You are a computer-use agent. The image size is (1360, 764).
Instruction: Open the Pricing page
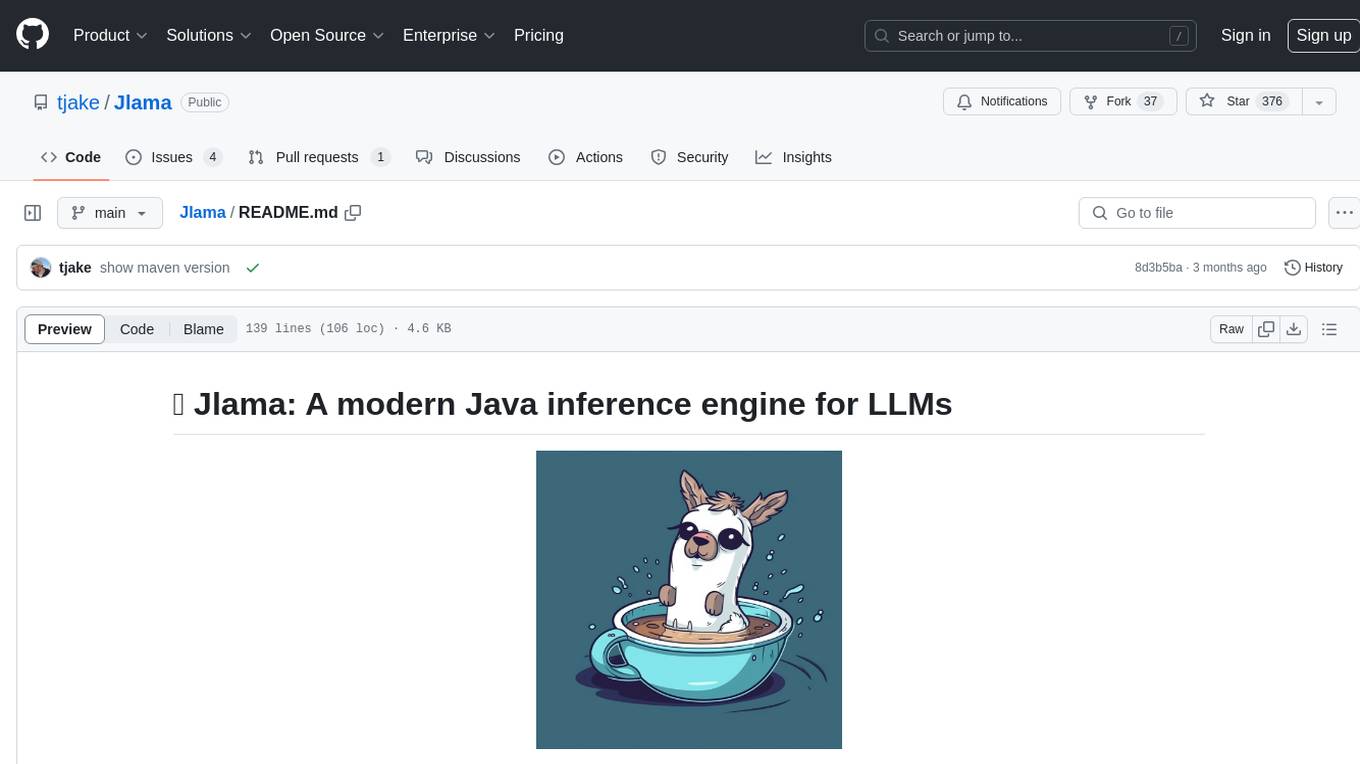(x=539, y=35)
